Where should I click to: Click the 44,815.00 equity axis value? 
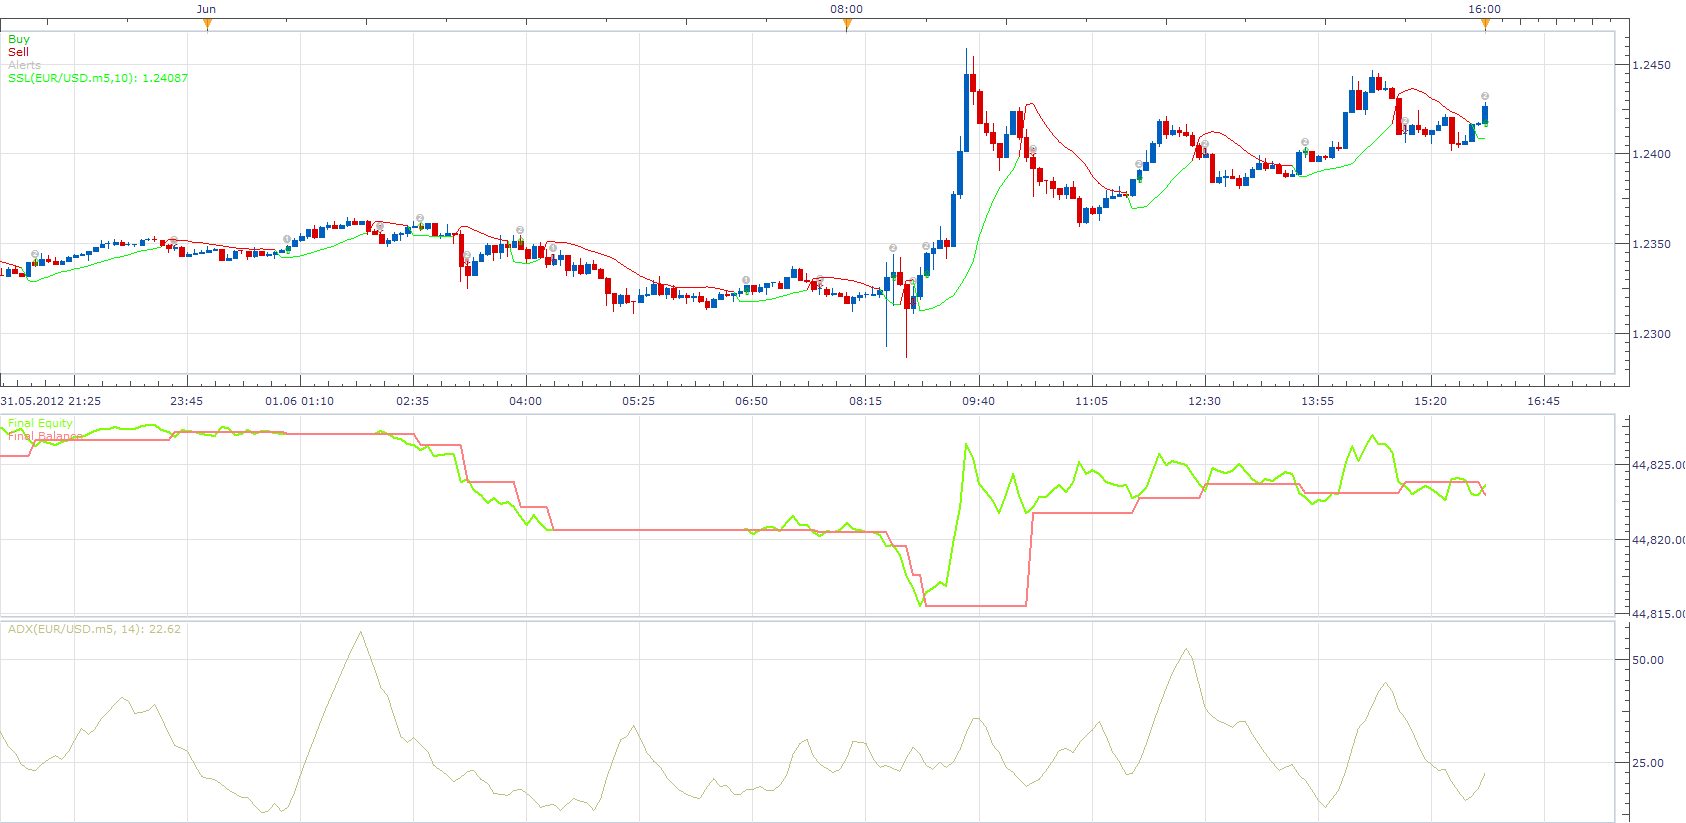[x=1658, y=614]
